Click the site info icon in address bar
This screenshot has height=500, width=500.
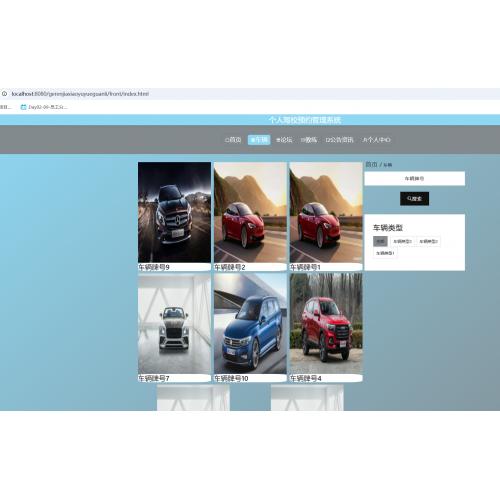(x=4, y=94)
